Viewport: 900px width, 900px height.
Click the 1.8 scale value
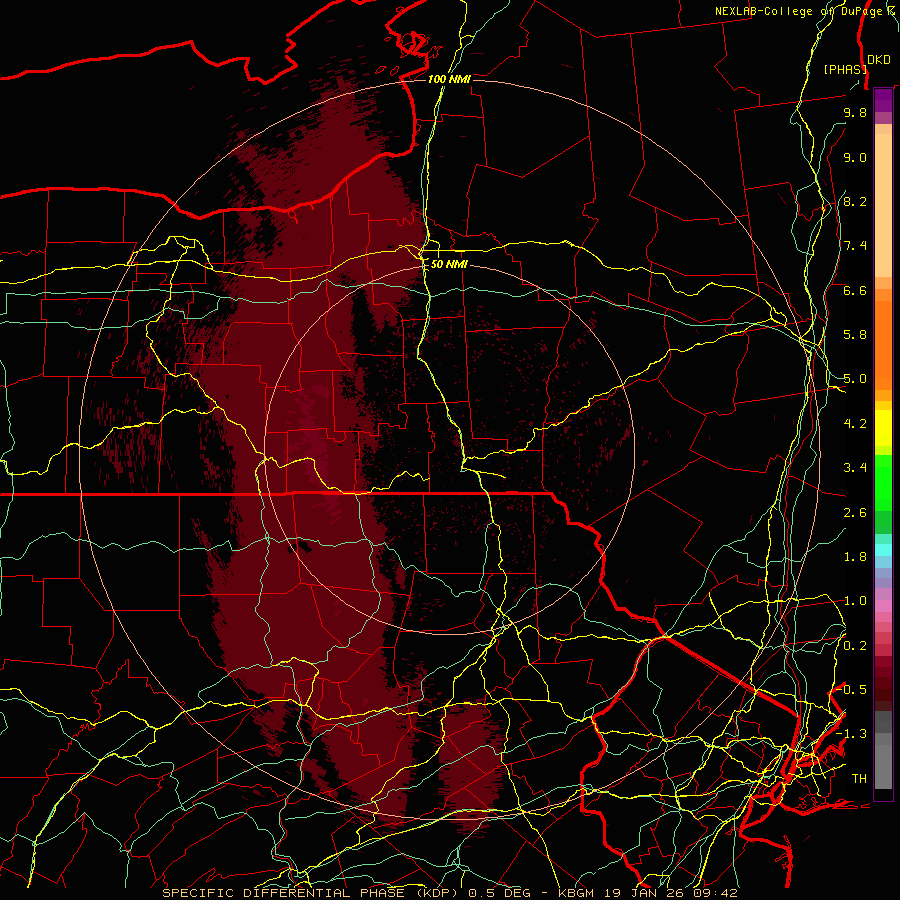pyautogui.click(x=855, y=557)
